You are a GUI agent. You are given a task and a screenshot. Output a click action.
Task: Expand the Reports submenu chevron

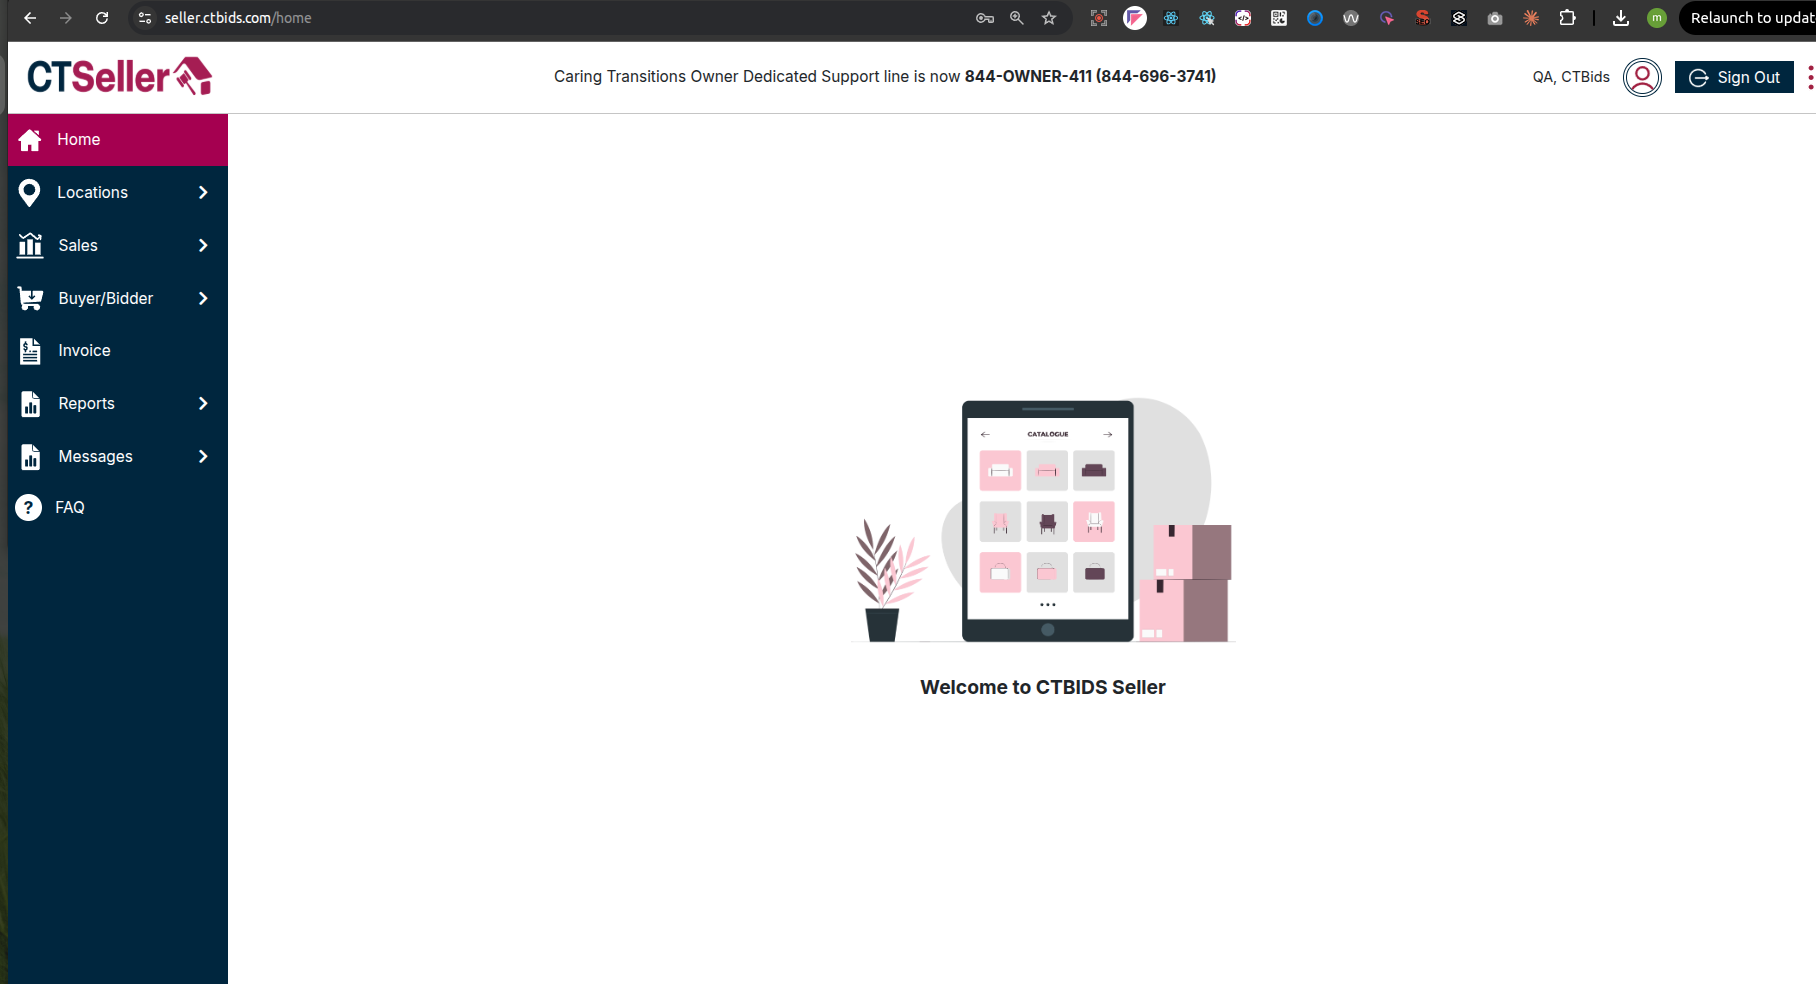coord(203,403)
